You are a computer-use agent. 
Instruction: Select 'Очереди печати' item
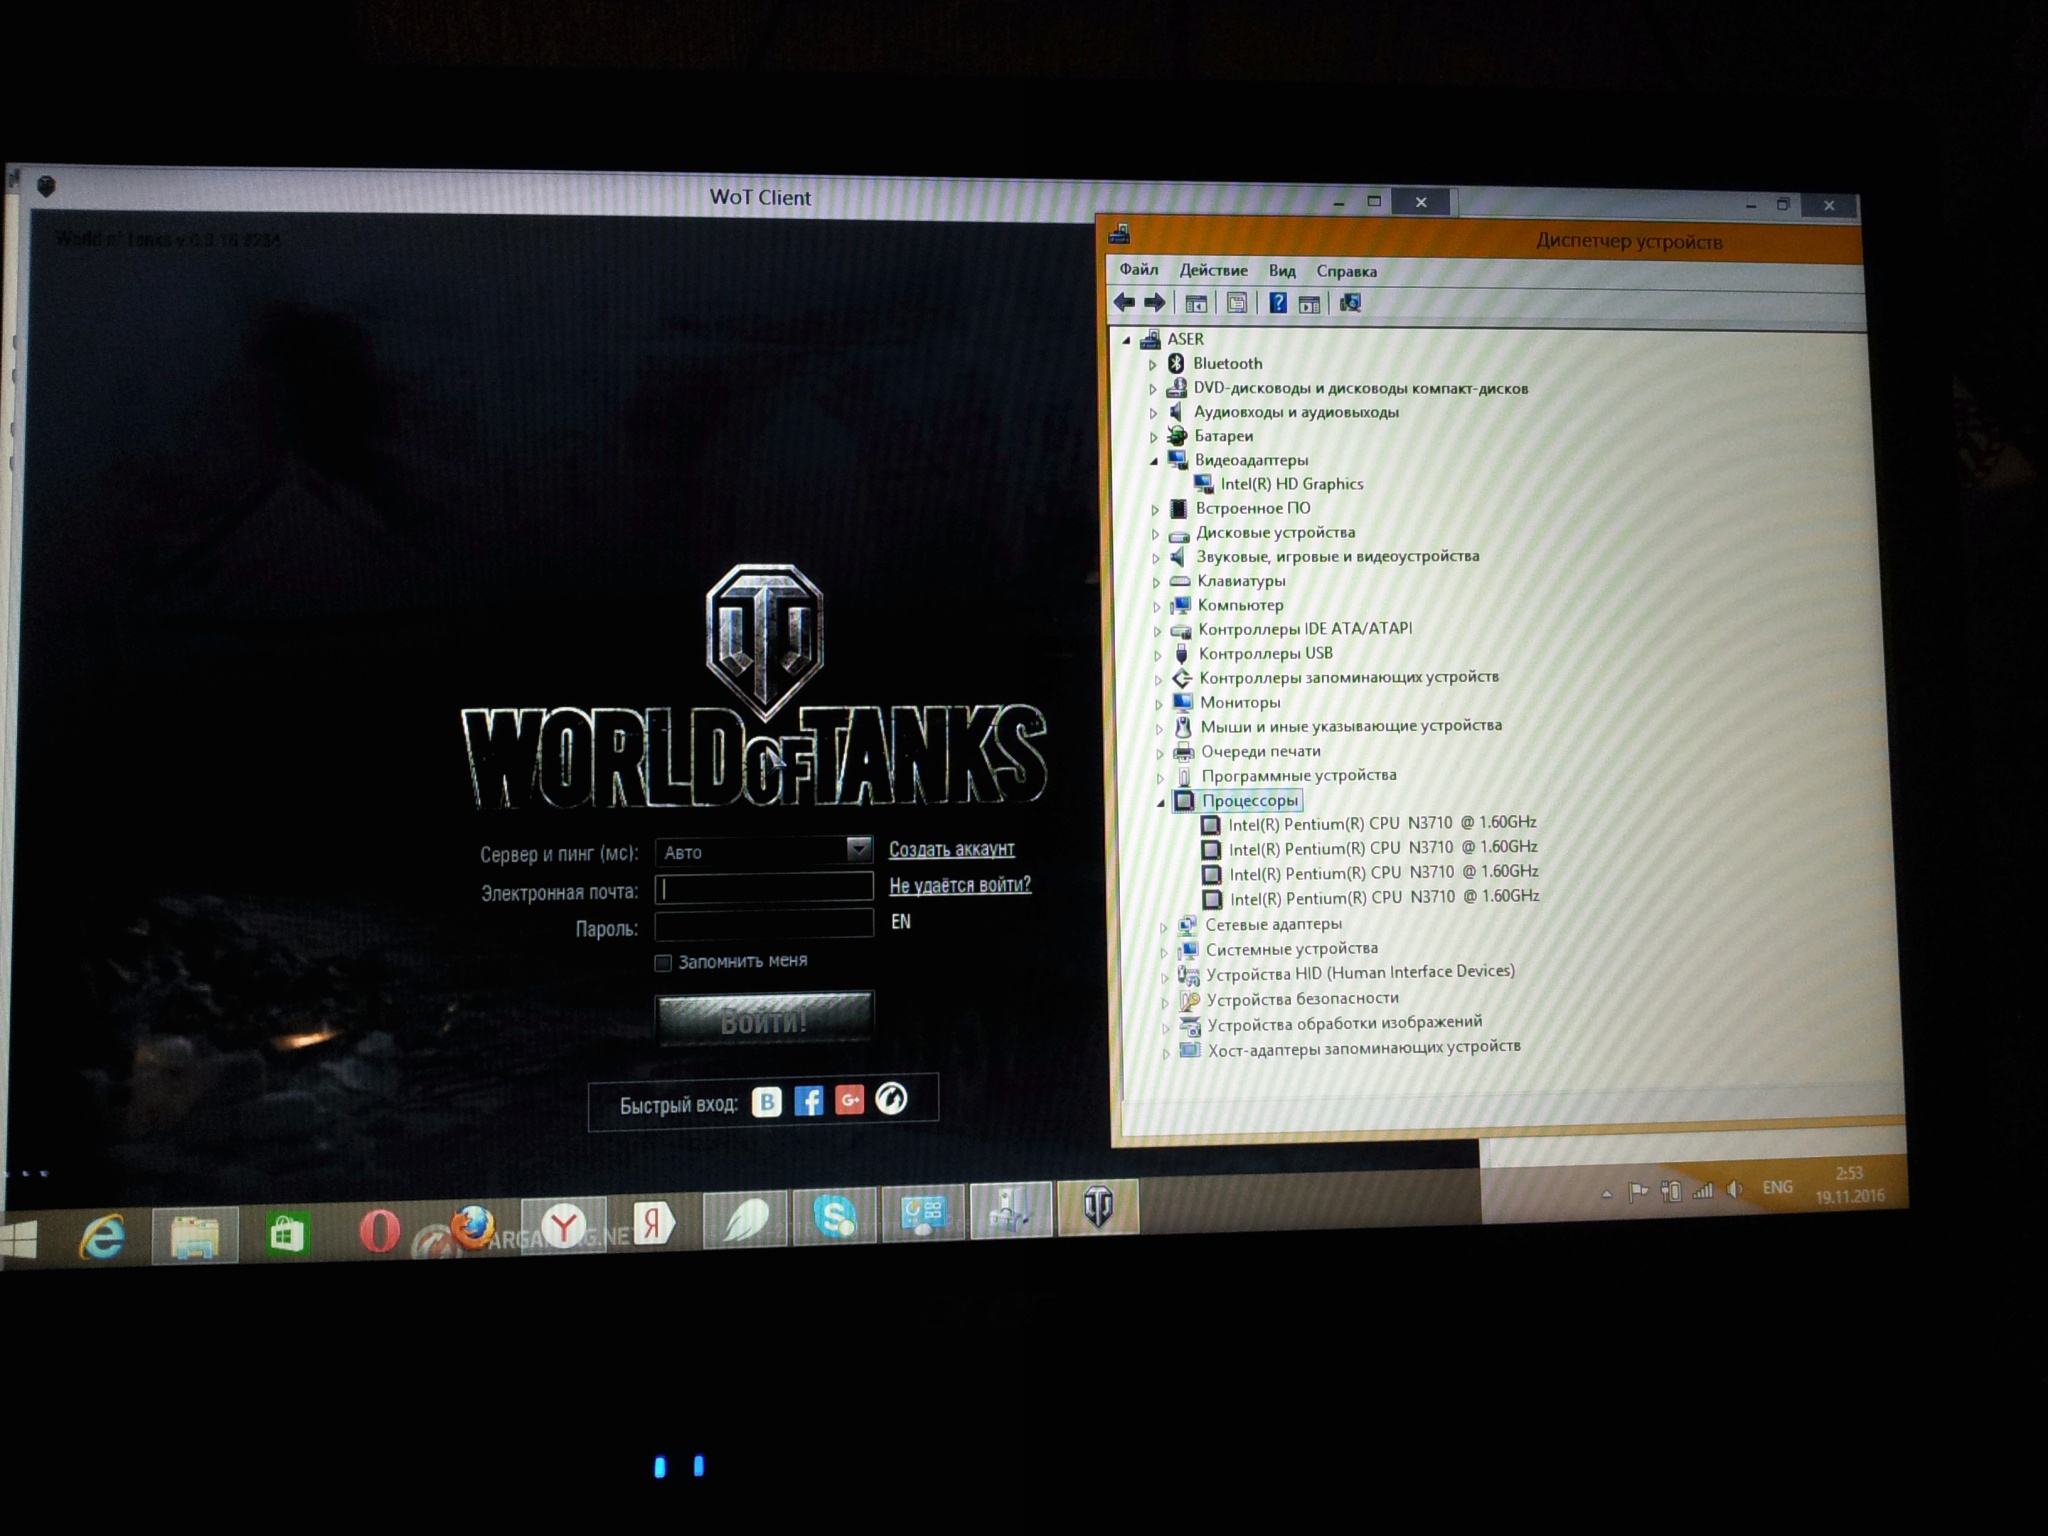pos(1261,751)
